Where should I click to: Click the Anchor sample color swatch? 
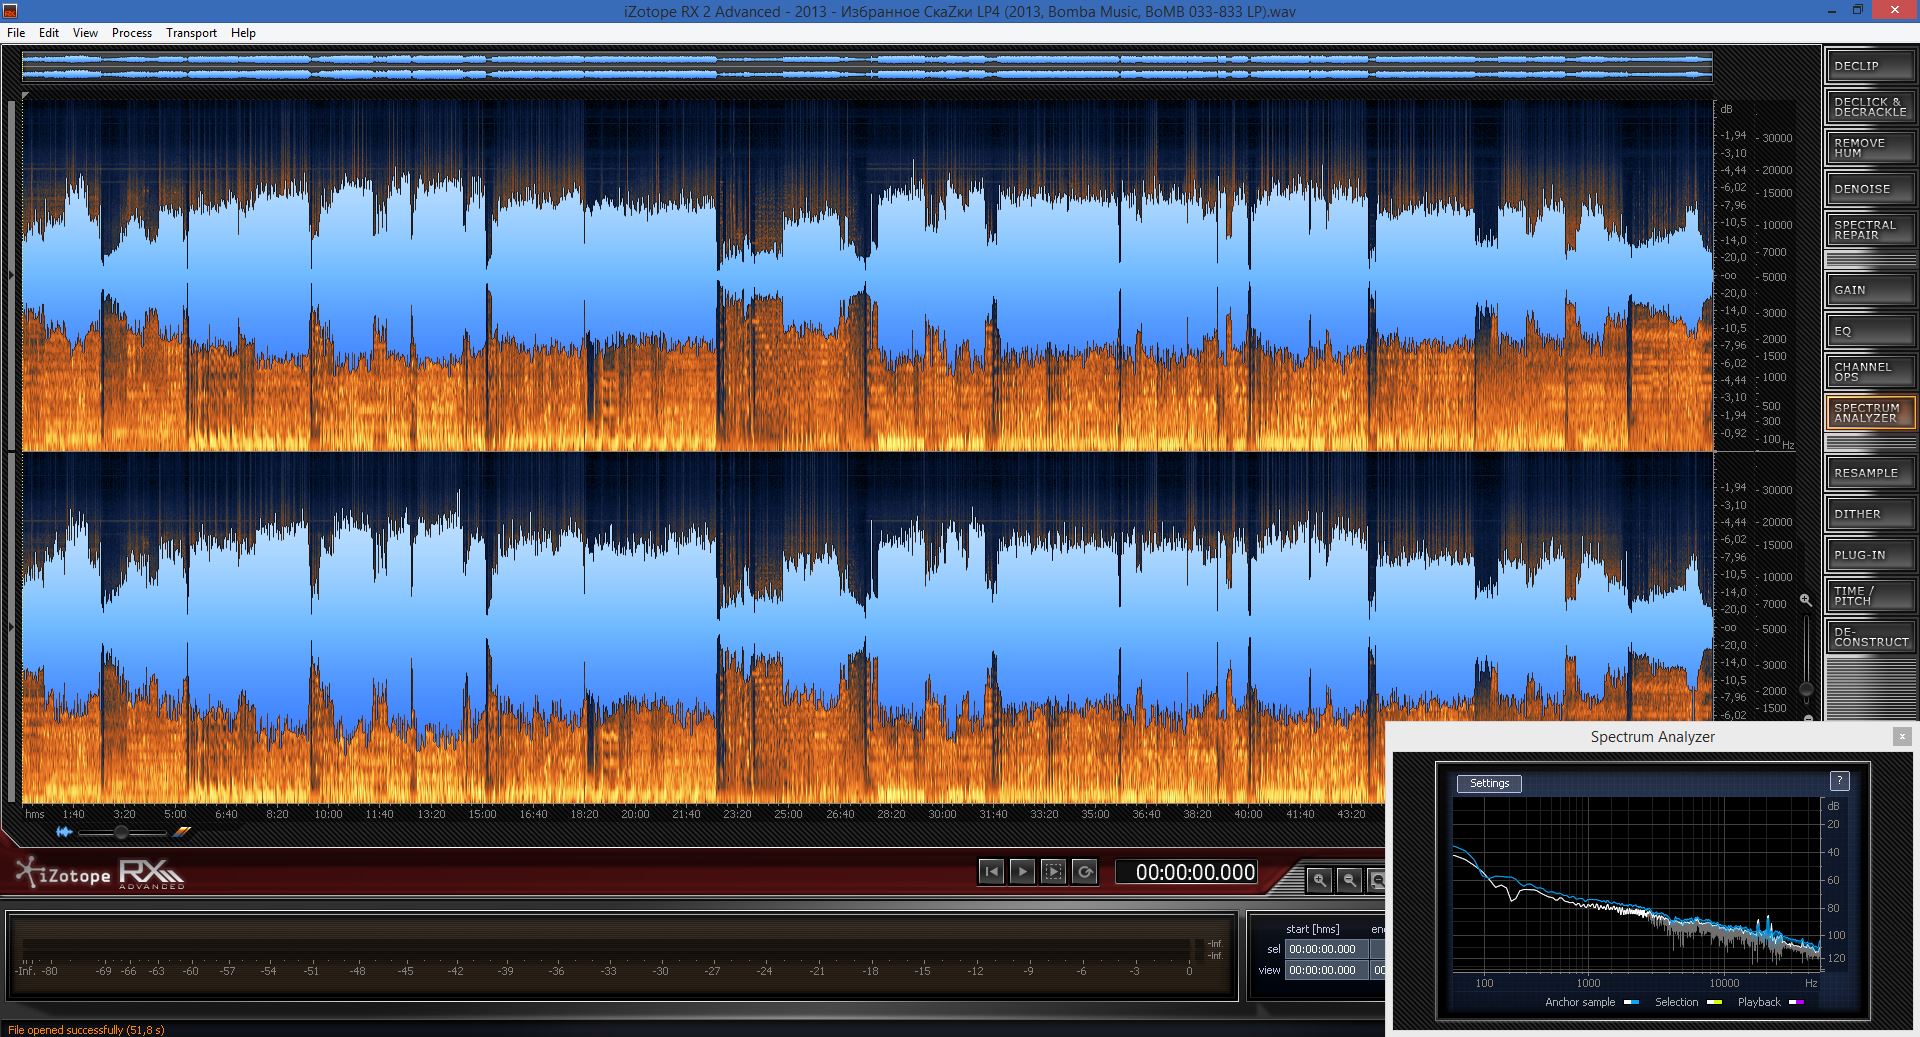point(1631,1002)
